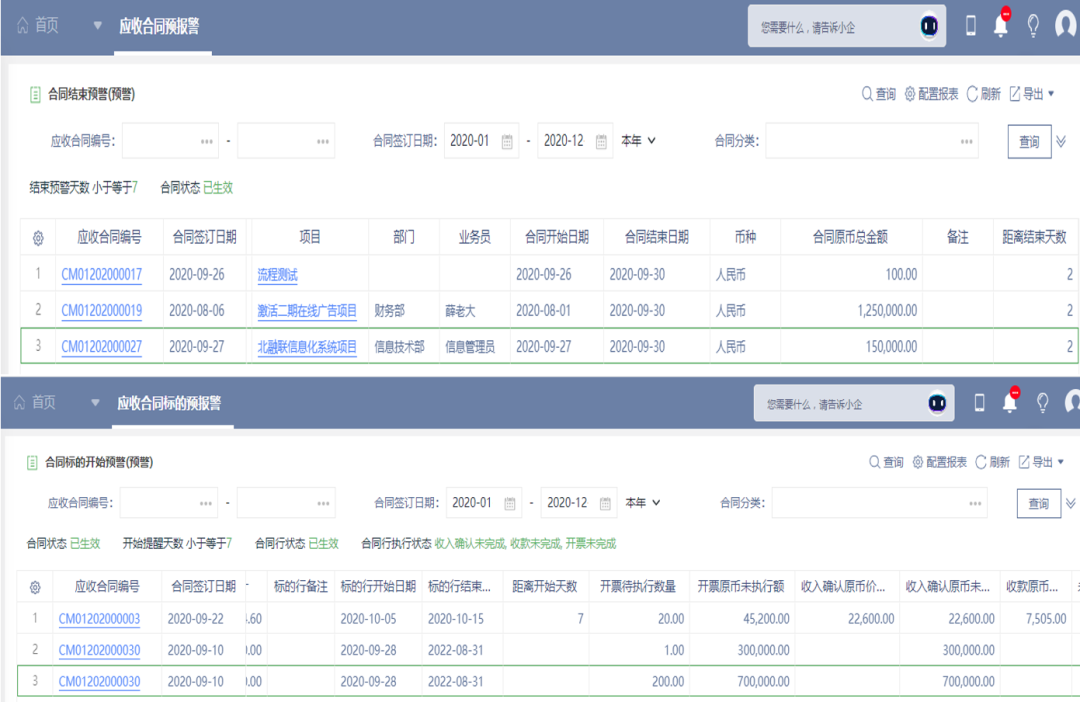
Task: Open 配置报表 in the 合同结束预警 toolbar
Action: (931, 94)
